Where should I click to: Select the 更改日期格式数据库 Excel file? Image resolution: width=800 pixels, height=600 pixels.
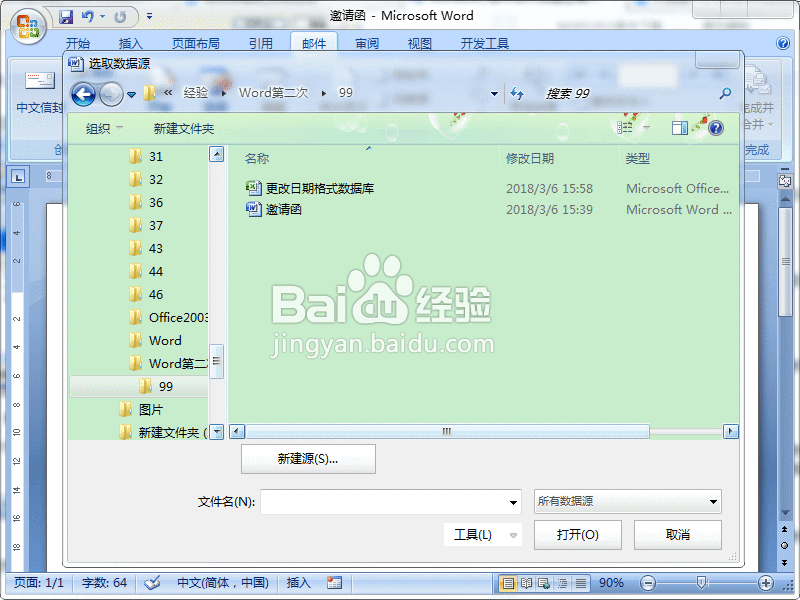[x=310, y=188]
